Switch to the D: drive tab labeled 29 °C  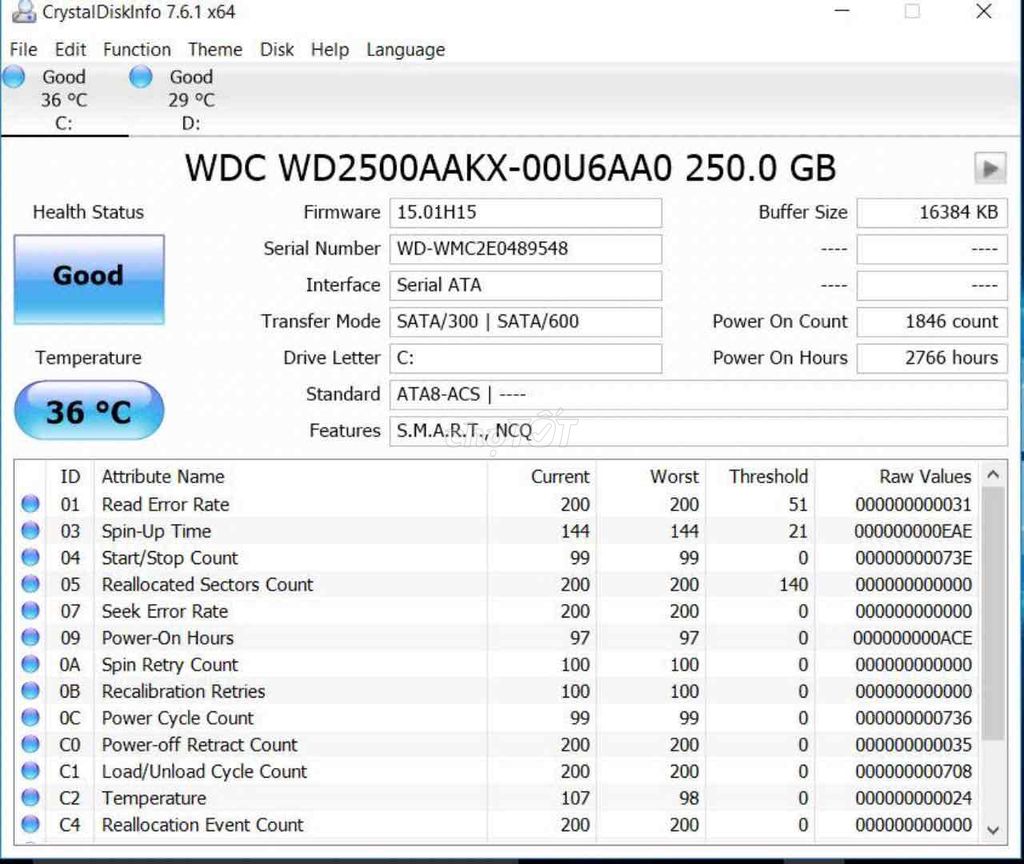pyautogui.click(x=191, y=100)
